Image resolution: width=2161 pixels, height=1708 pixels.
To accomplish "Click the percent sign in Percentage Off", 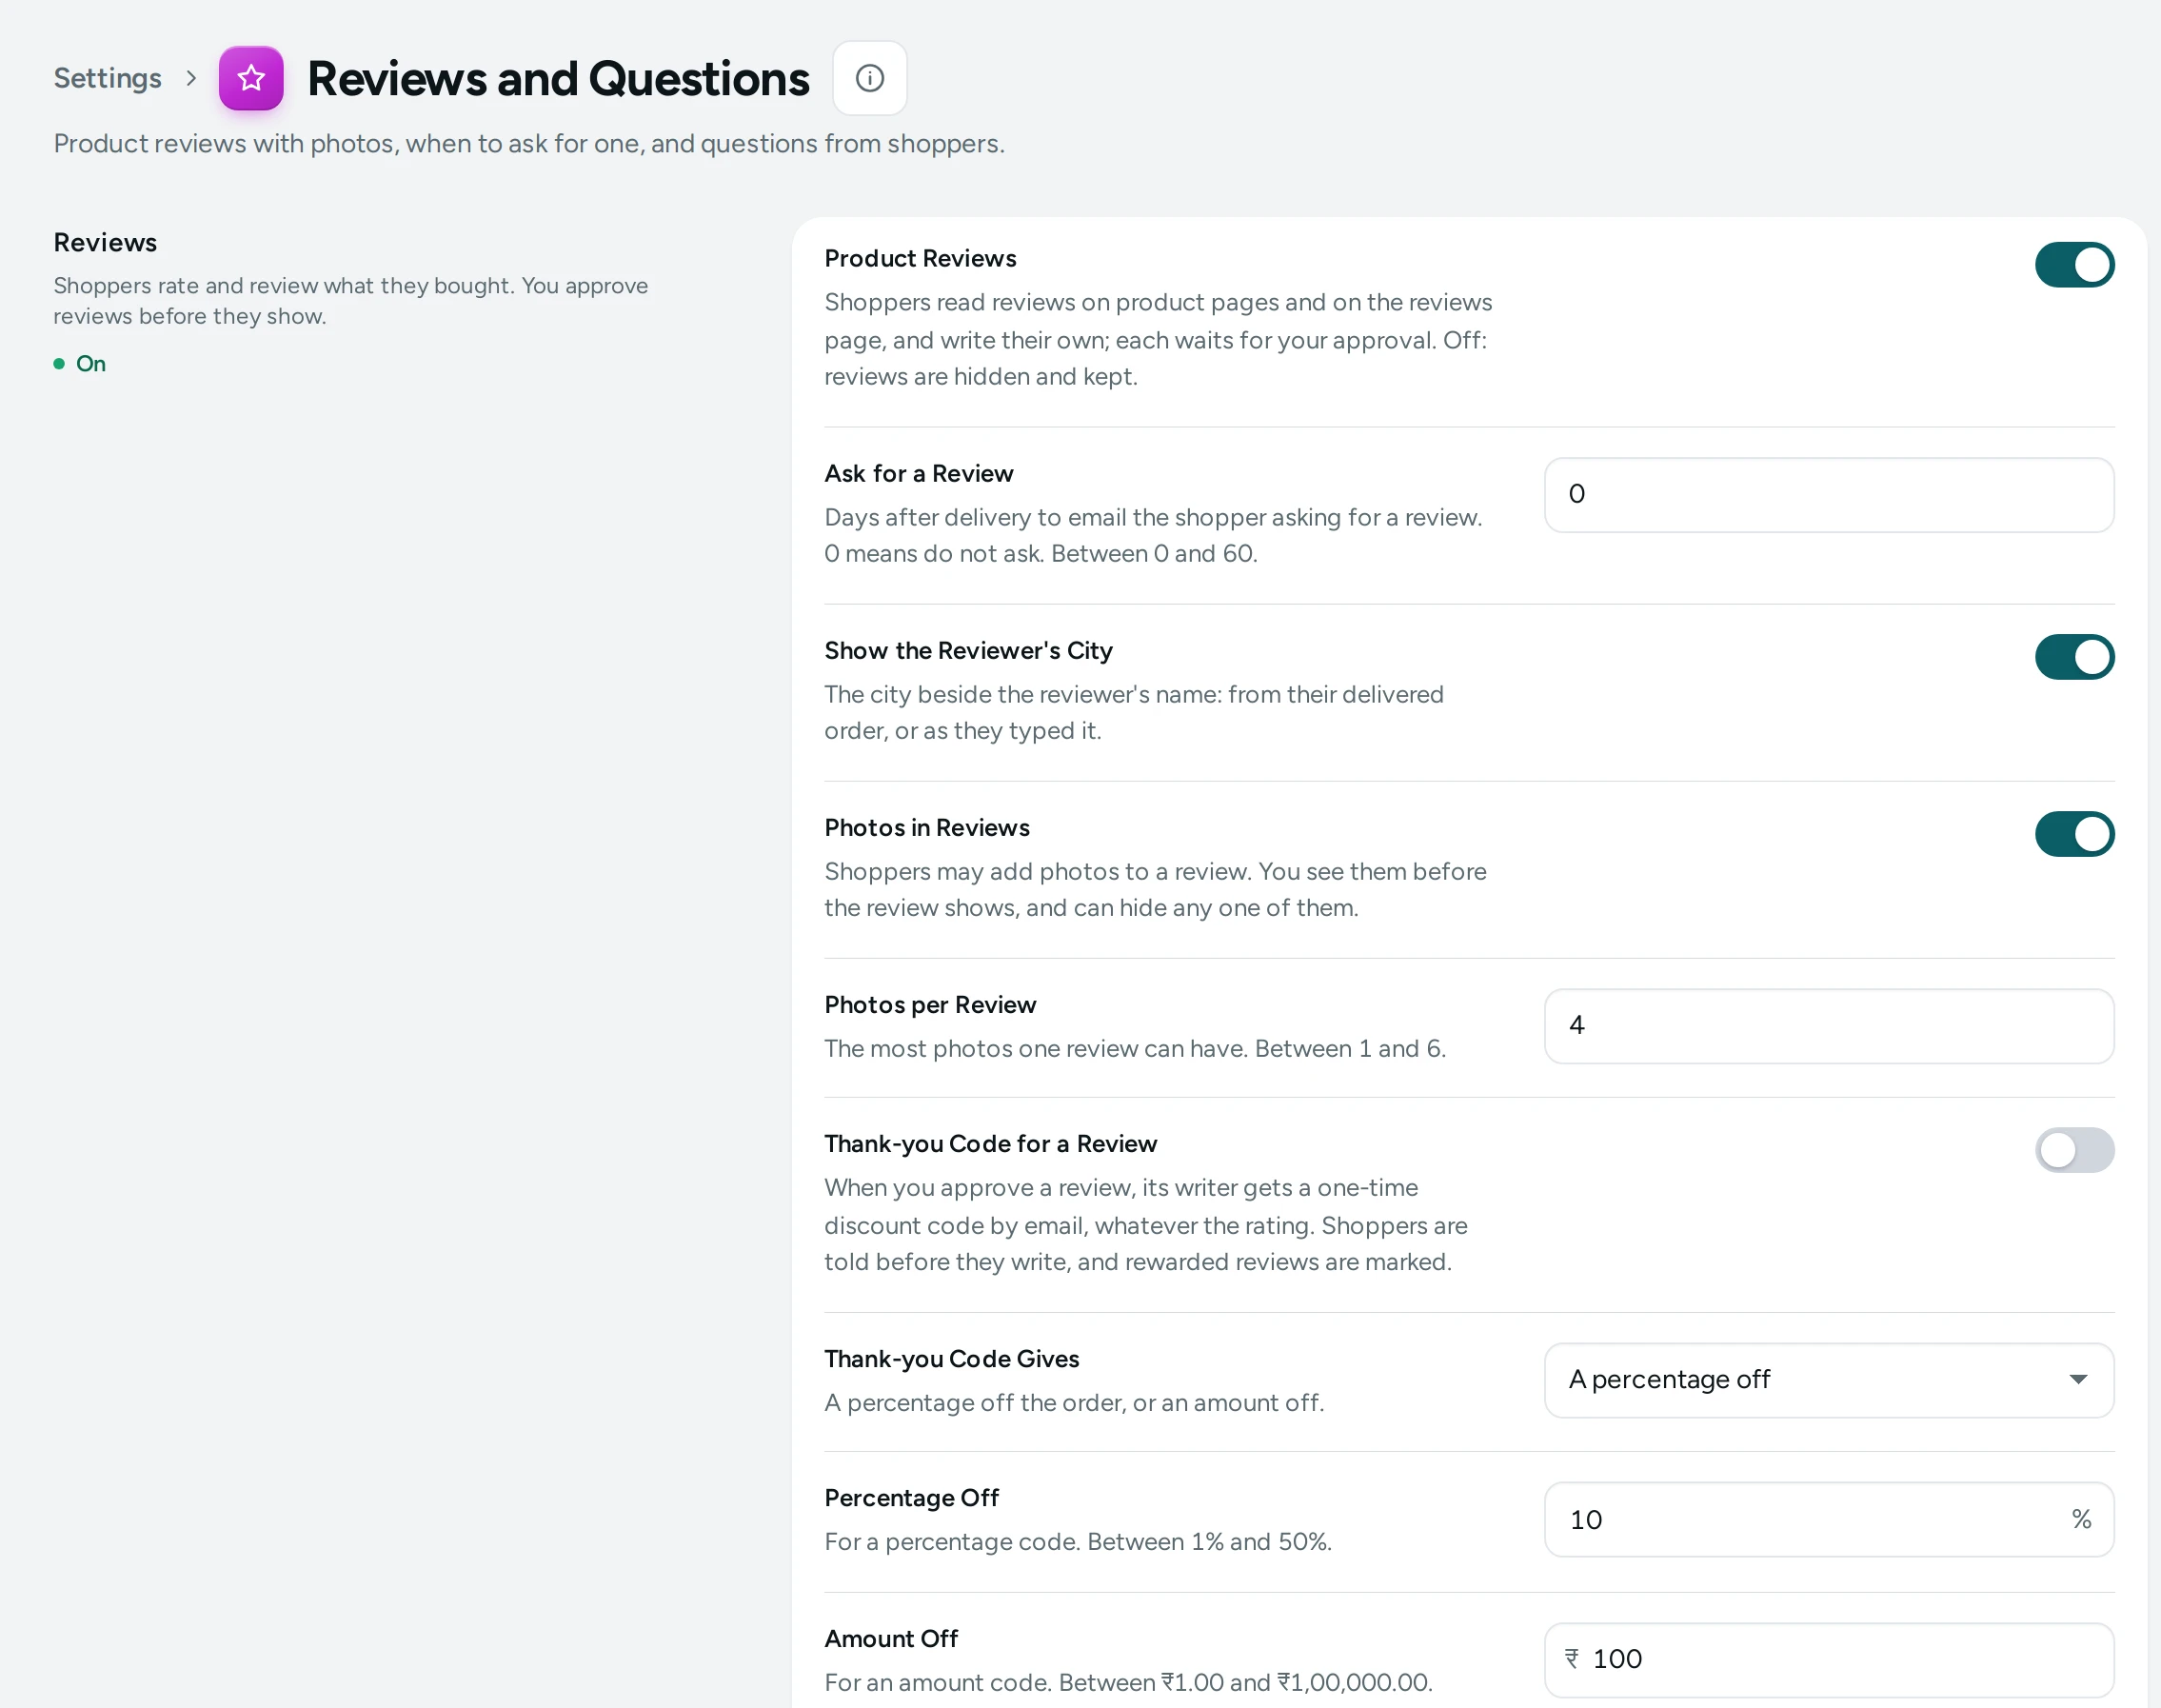I will [x=2081, y=1518].
